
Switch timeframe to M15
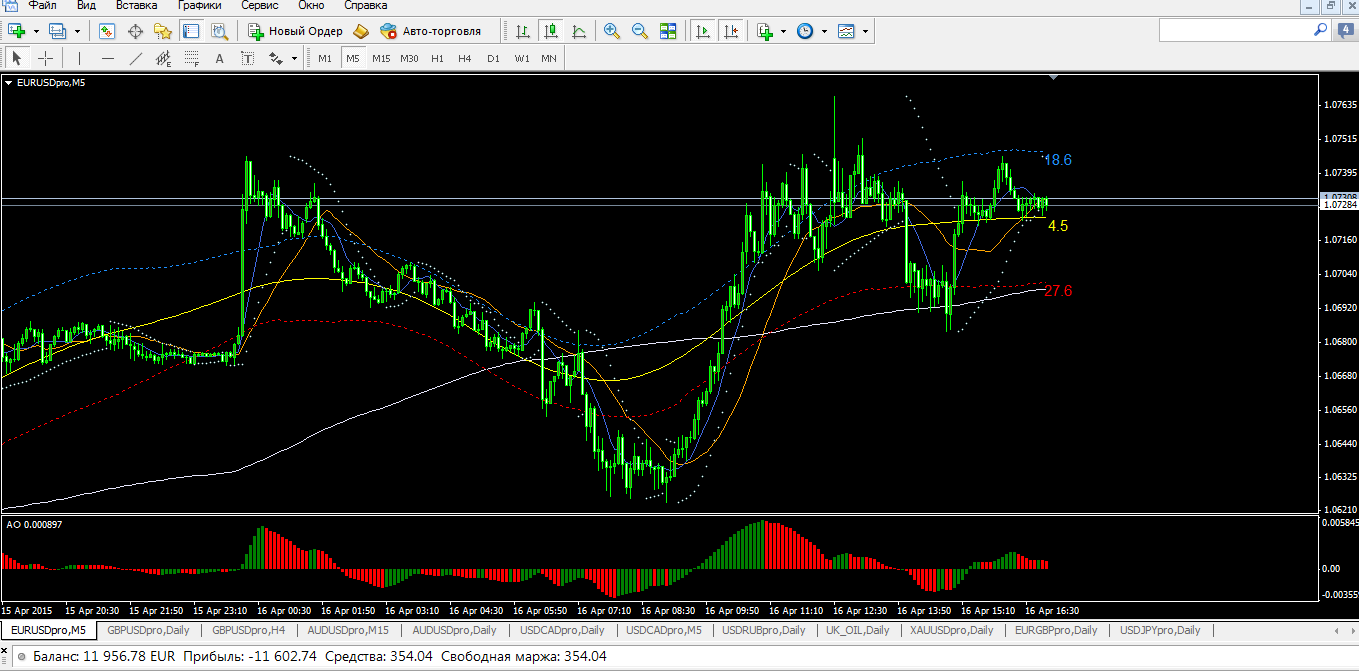[x=381, y=58]
